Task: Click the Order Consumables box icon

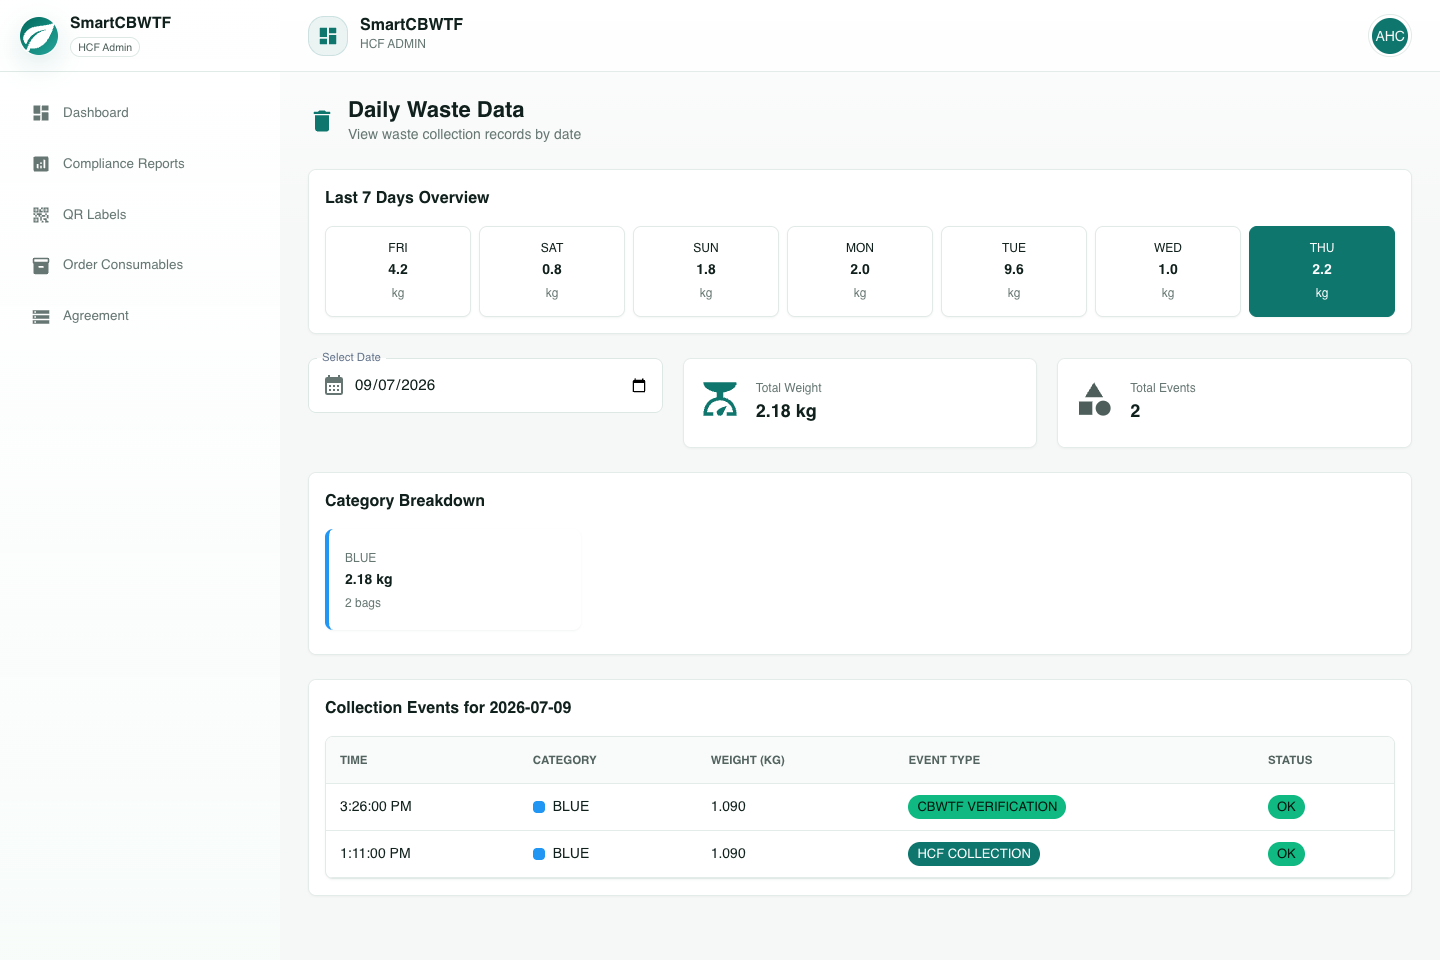Action: (x=41, y=265)
